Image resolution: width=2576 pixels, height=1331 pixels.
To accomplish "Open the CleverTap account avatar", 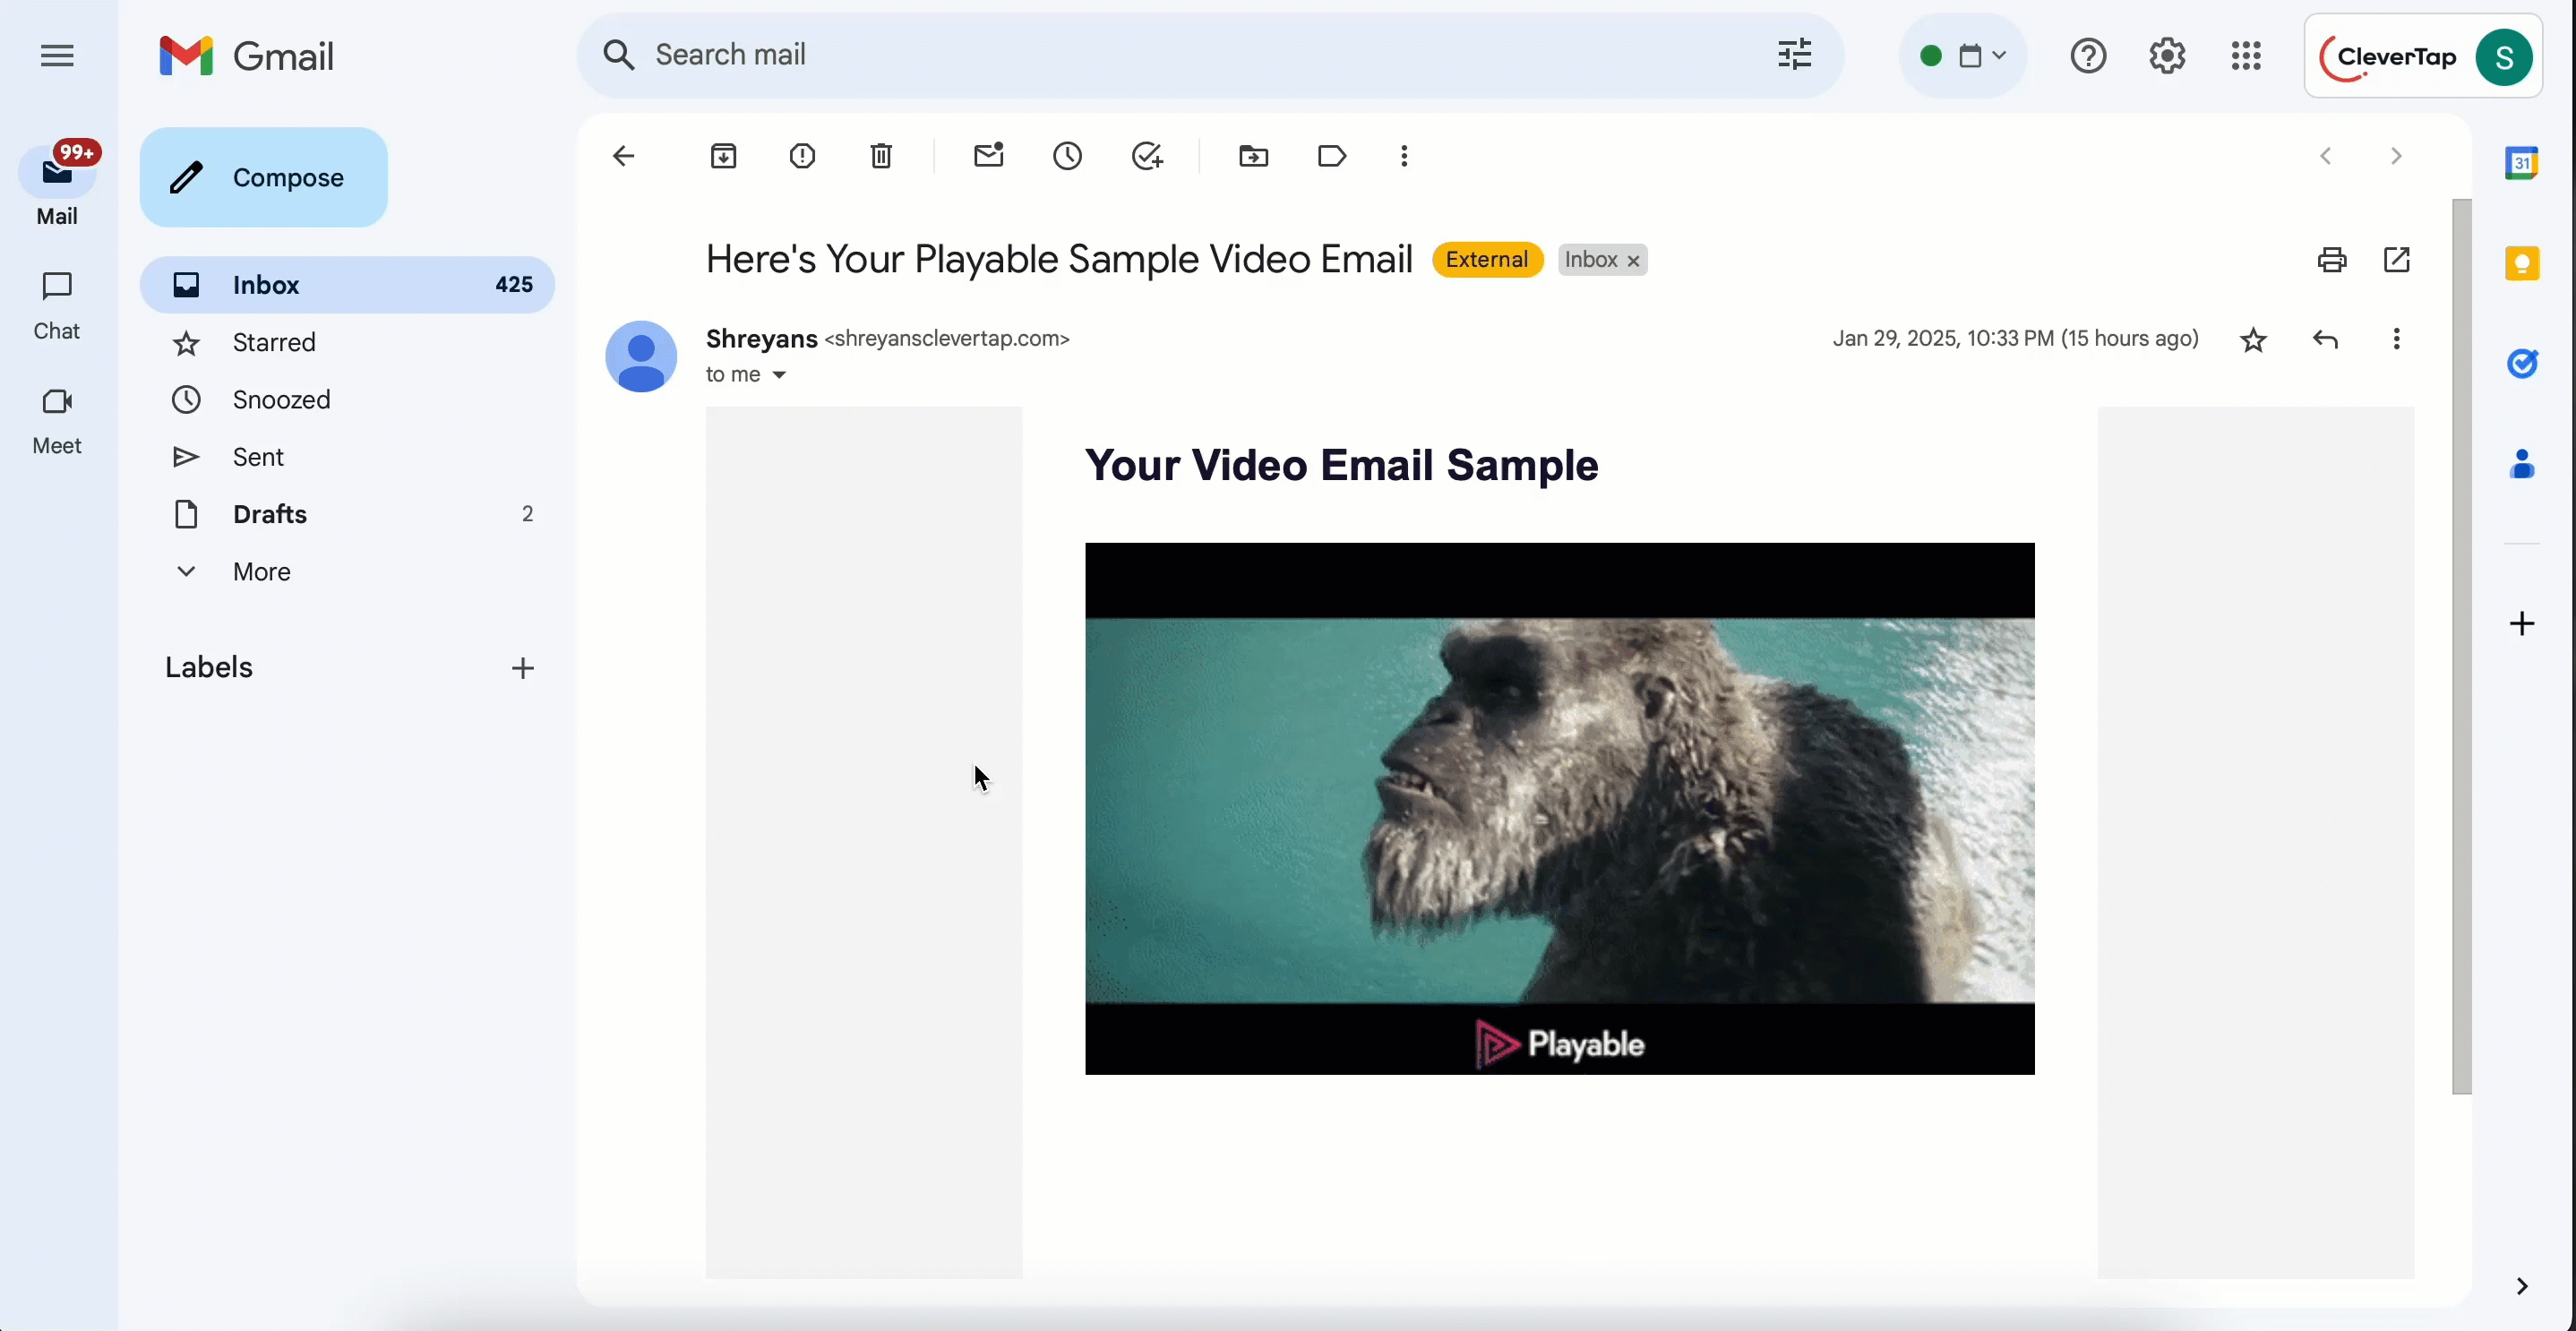I will (2504, 57).
